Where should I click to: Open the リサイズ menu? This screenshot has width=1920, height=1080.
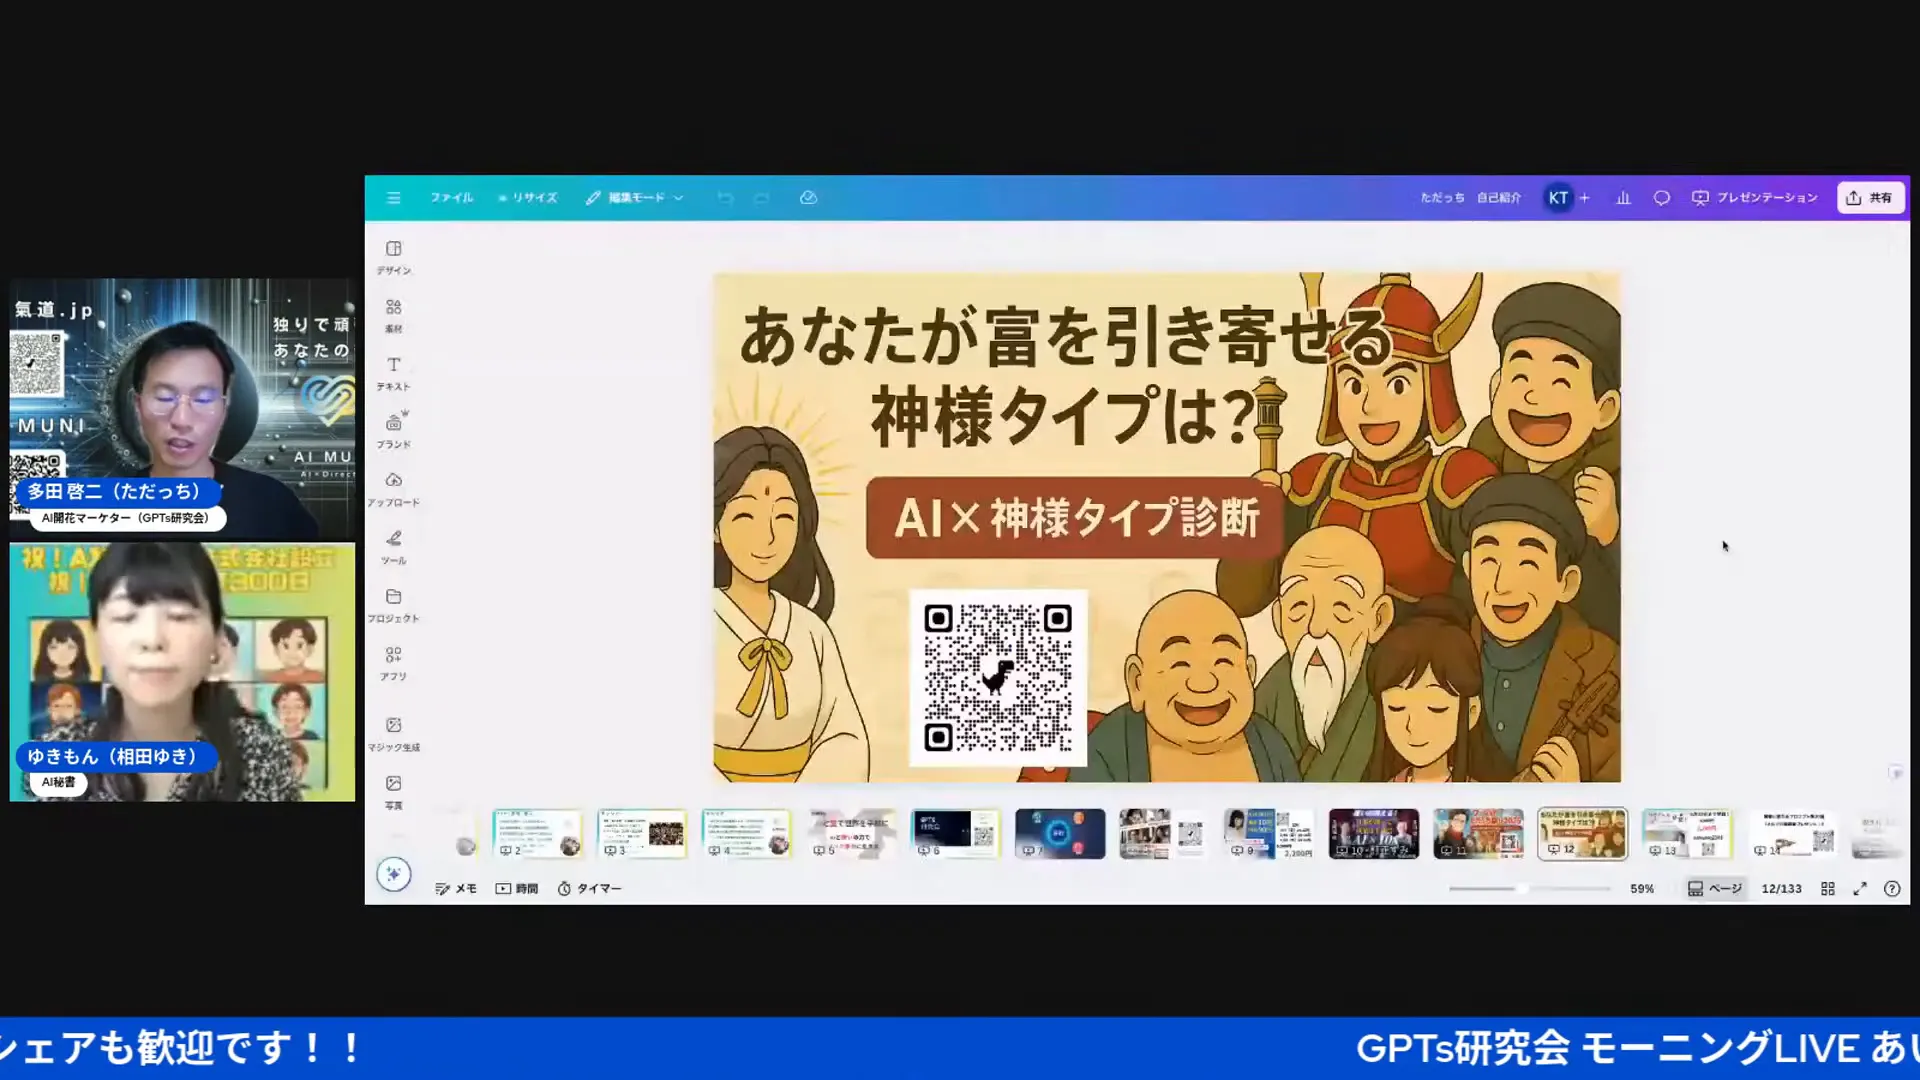(528, 198)
